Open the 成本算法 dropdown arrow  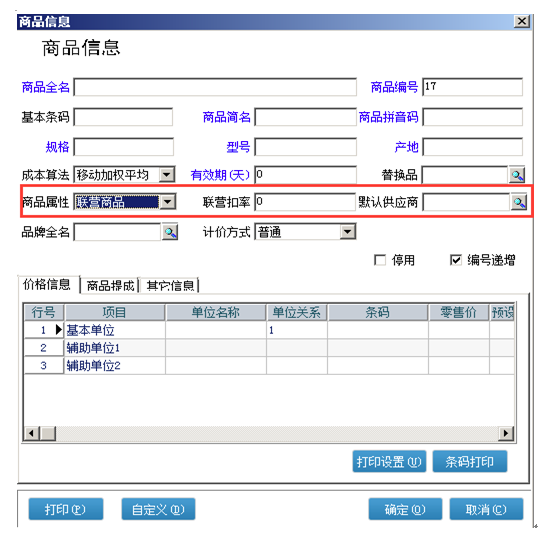tap(167, 175)
